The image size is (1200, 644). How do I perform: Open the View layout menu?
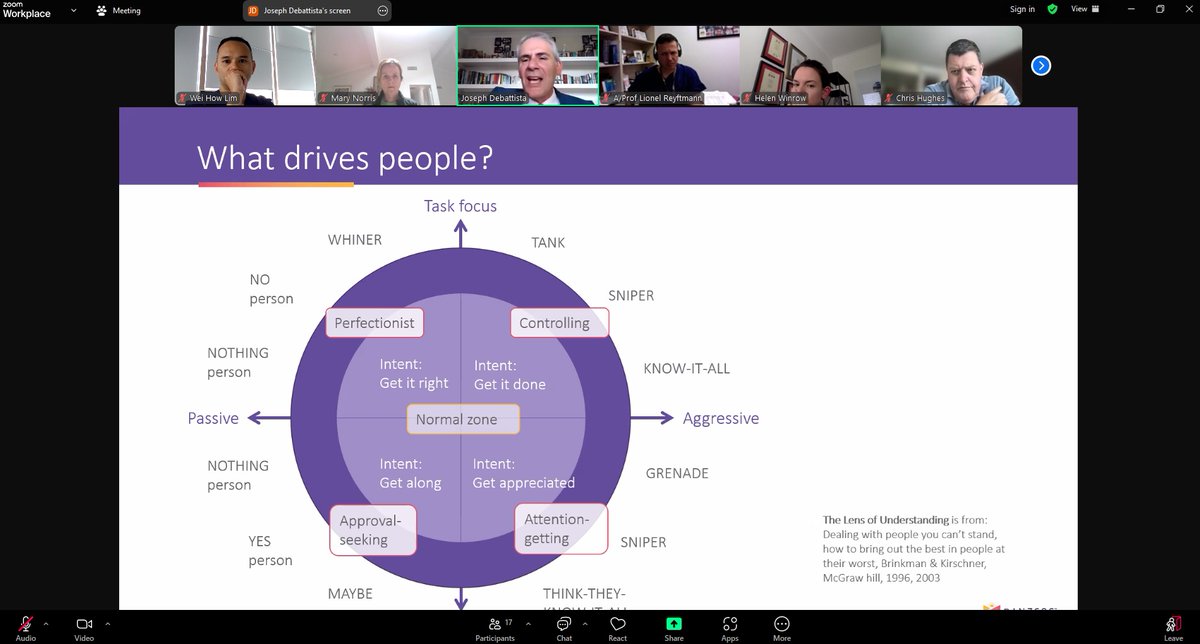[1085, 9]
